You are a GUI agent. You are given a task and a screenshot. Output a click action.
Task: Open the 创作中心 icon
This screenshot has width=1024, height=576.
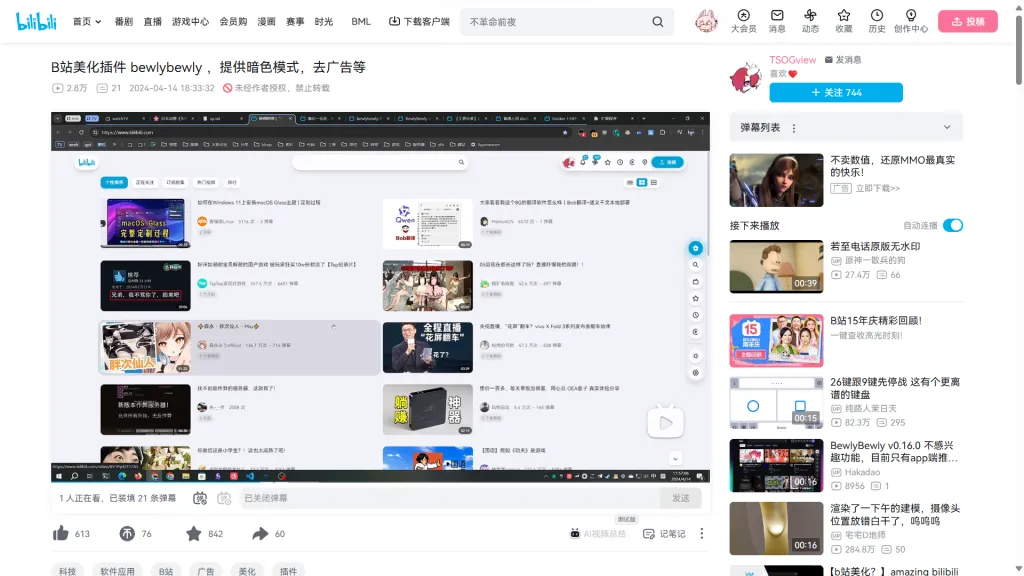tap(911, 21)
